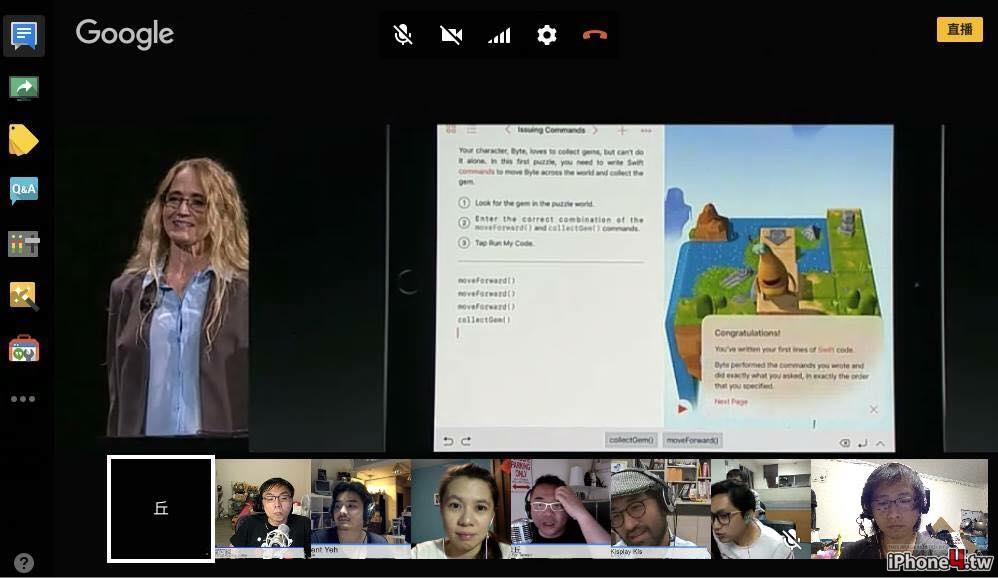Viewport: 998px width, 578px height.
Task: Select the rightmost participant with headphones
Action: tap(899, 509)
